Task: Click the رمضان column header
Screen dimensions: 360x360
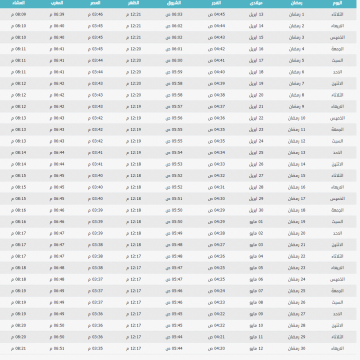Action: pos(297,3)
